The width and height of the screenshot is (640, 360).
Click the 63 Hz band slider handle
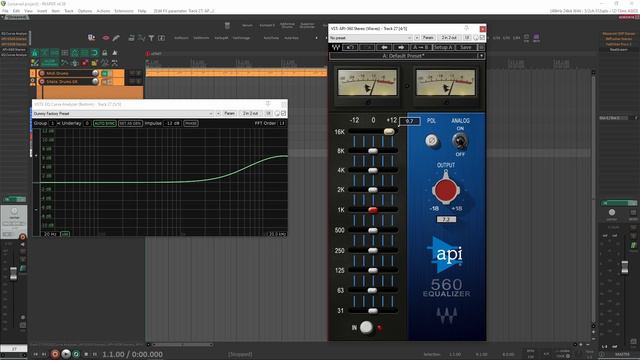372,290
